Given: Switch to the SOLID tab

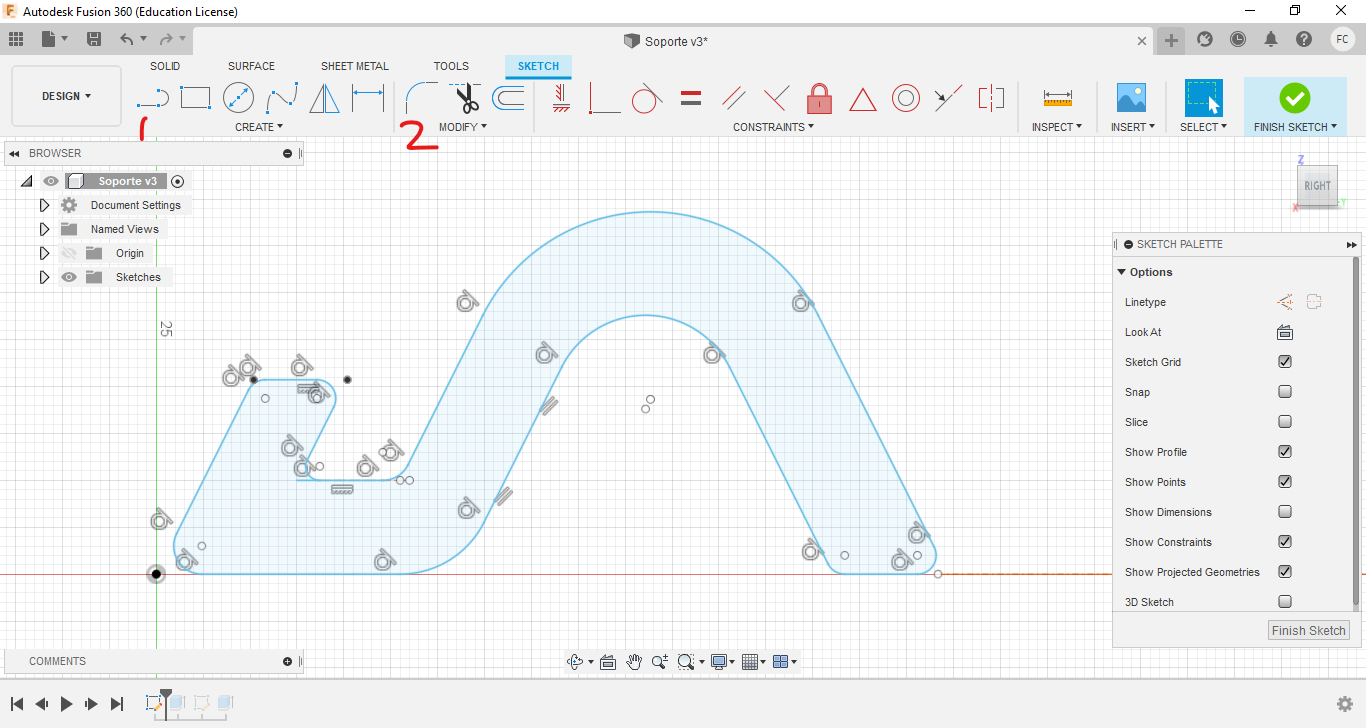Looking at the screenshot, I should pyautogui.click(x=165, y=66).
